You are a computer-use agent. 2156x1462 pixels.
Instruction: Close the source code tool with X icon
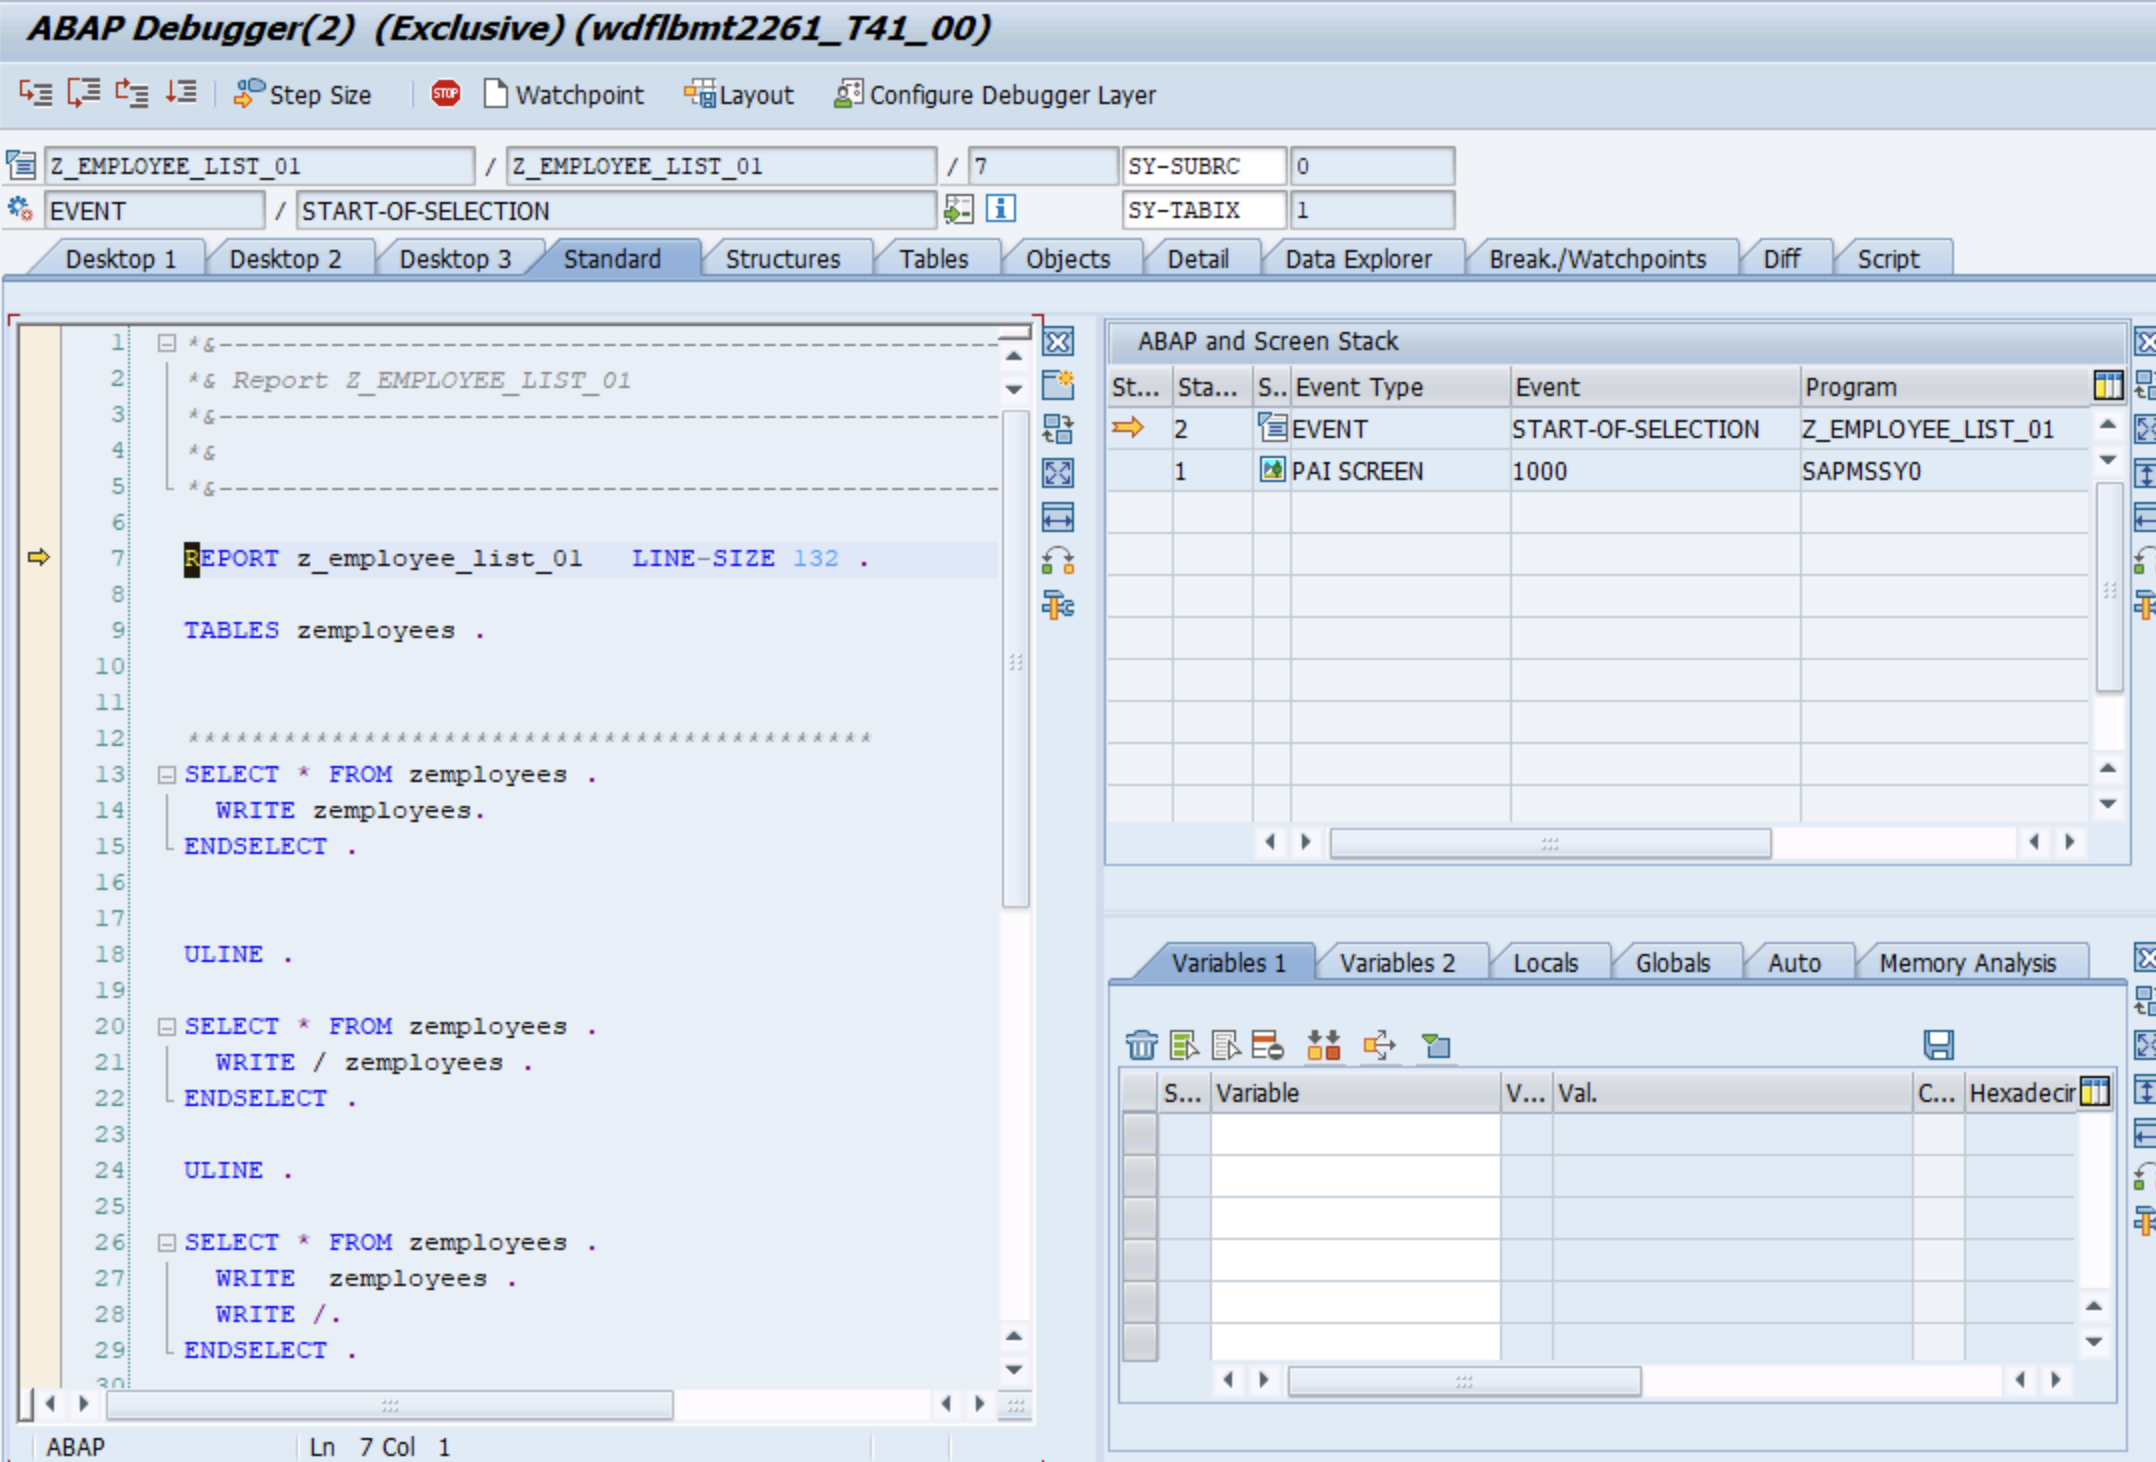1058,342
